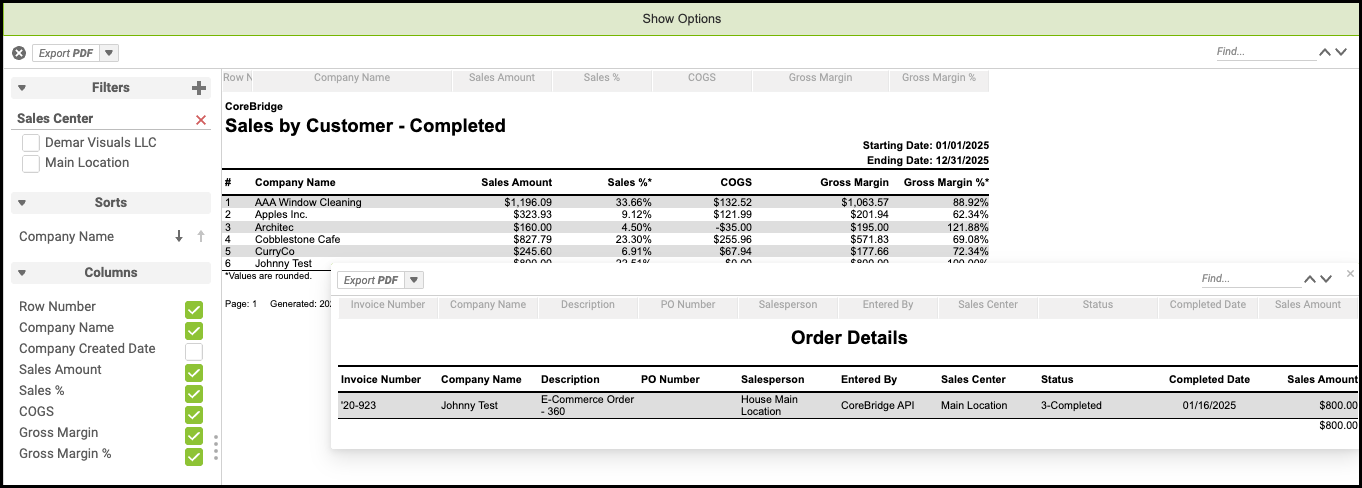Select the Johnny Test row in the sales report
Viewport: 1362px width, 488px height.
pos(605,263)
